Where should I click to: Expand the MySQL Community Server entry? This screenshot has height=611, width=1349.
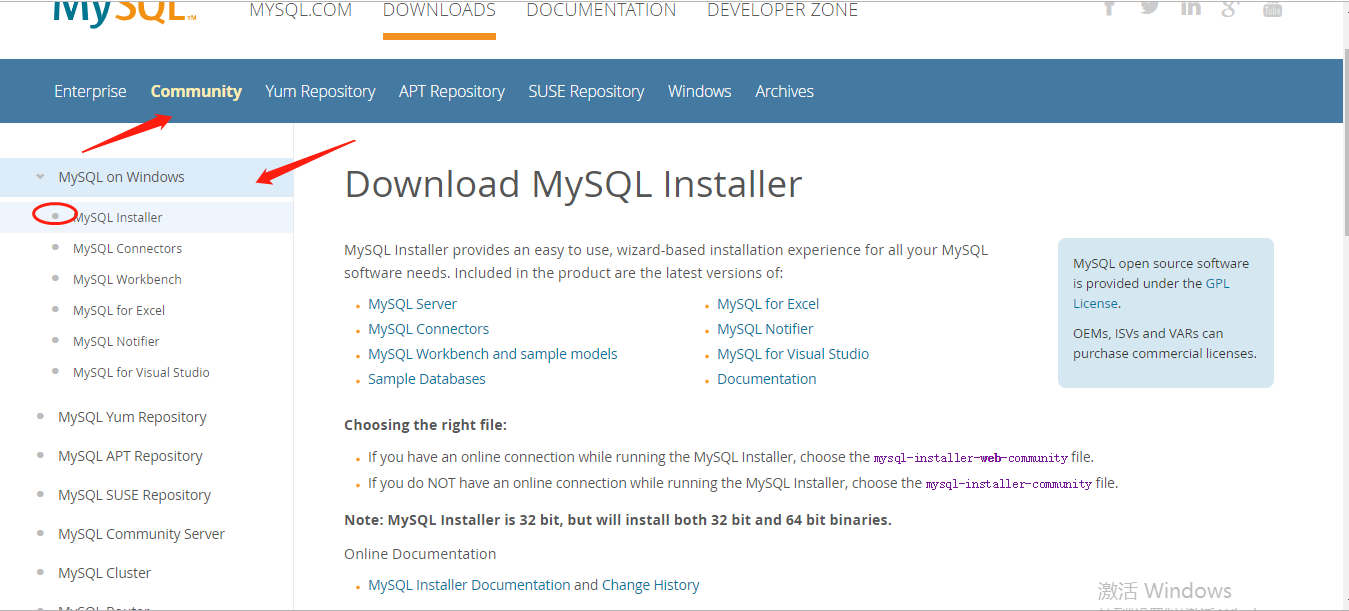(140, 533)
